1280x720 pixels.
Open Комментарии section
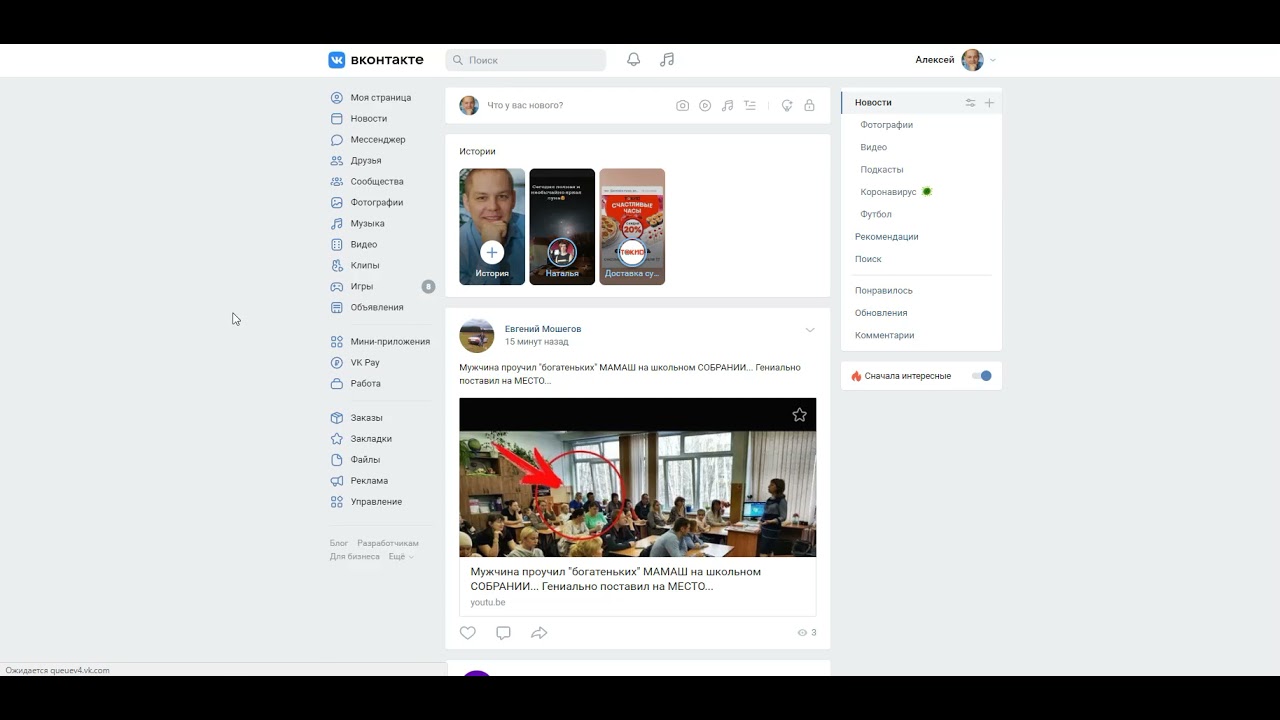[x=885, y=336]
